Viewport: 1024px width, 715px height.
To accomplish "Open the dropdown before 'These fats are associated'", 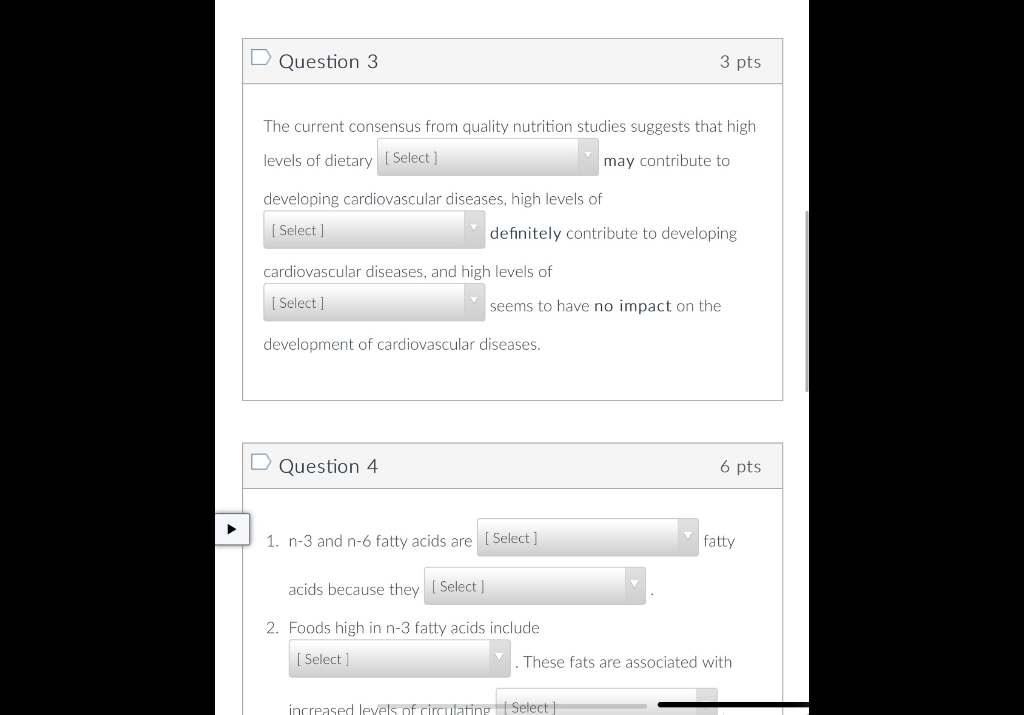I will [x=400, y=658].
